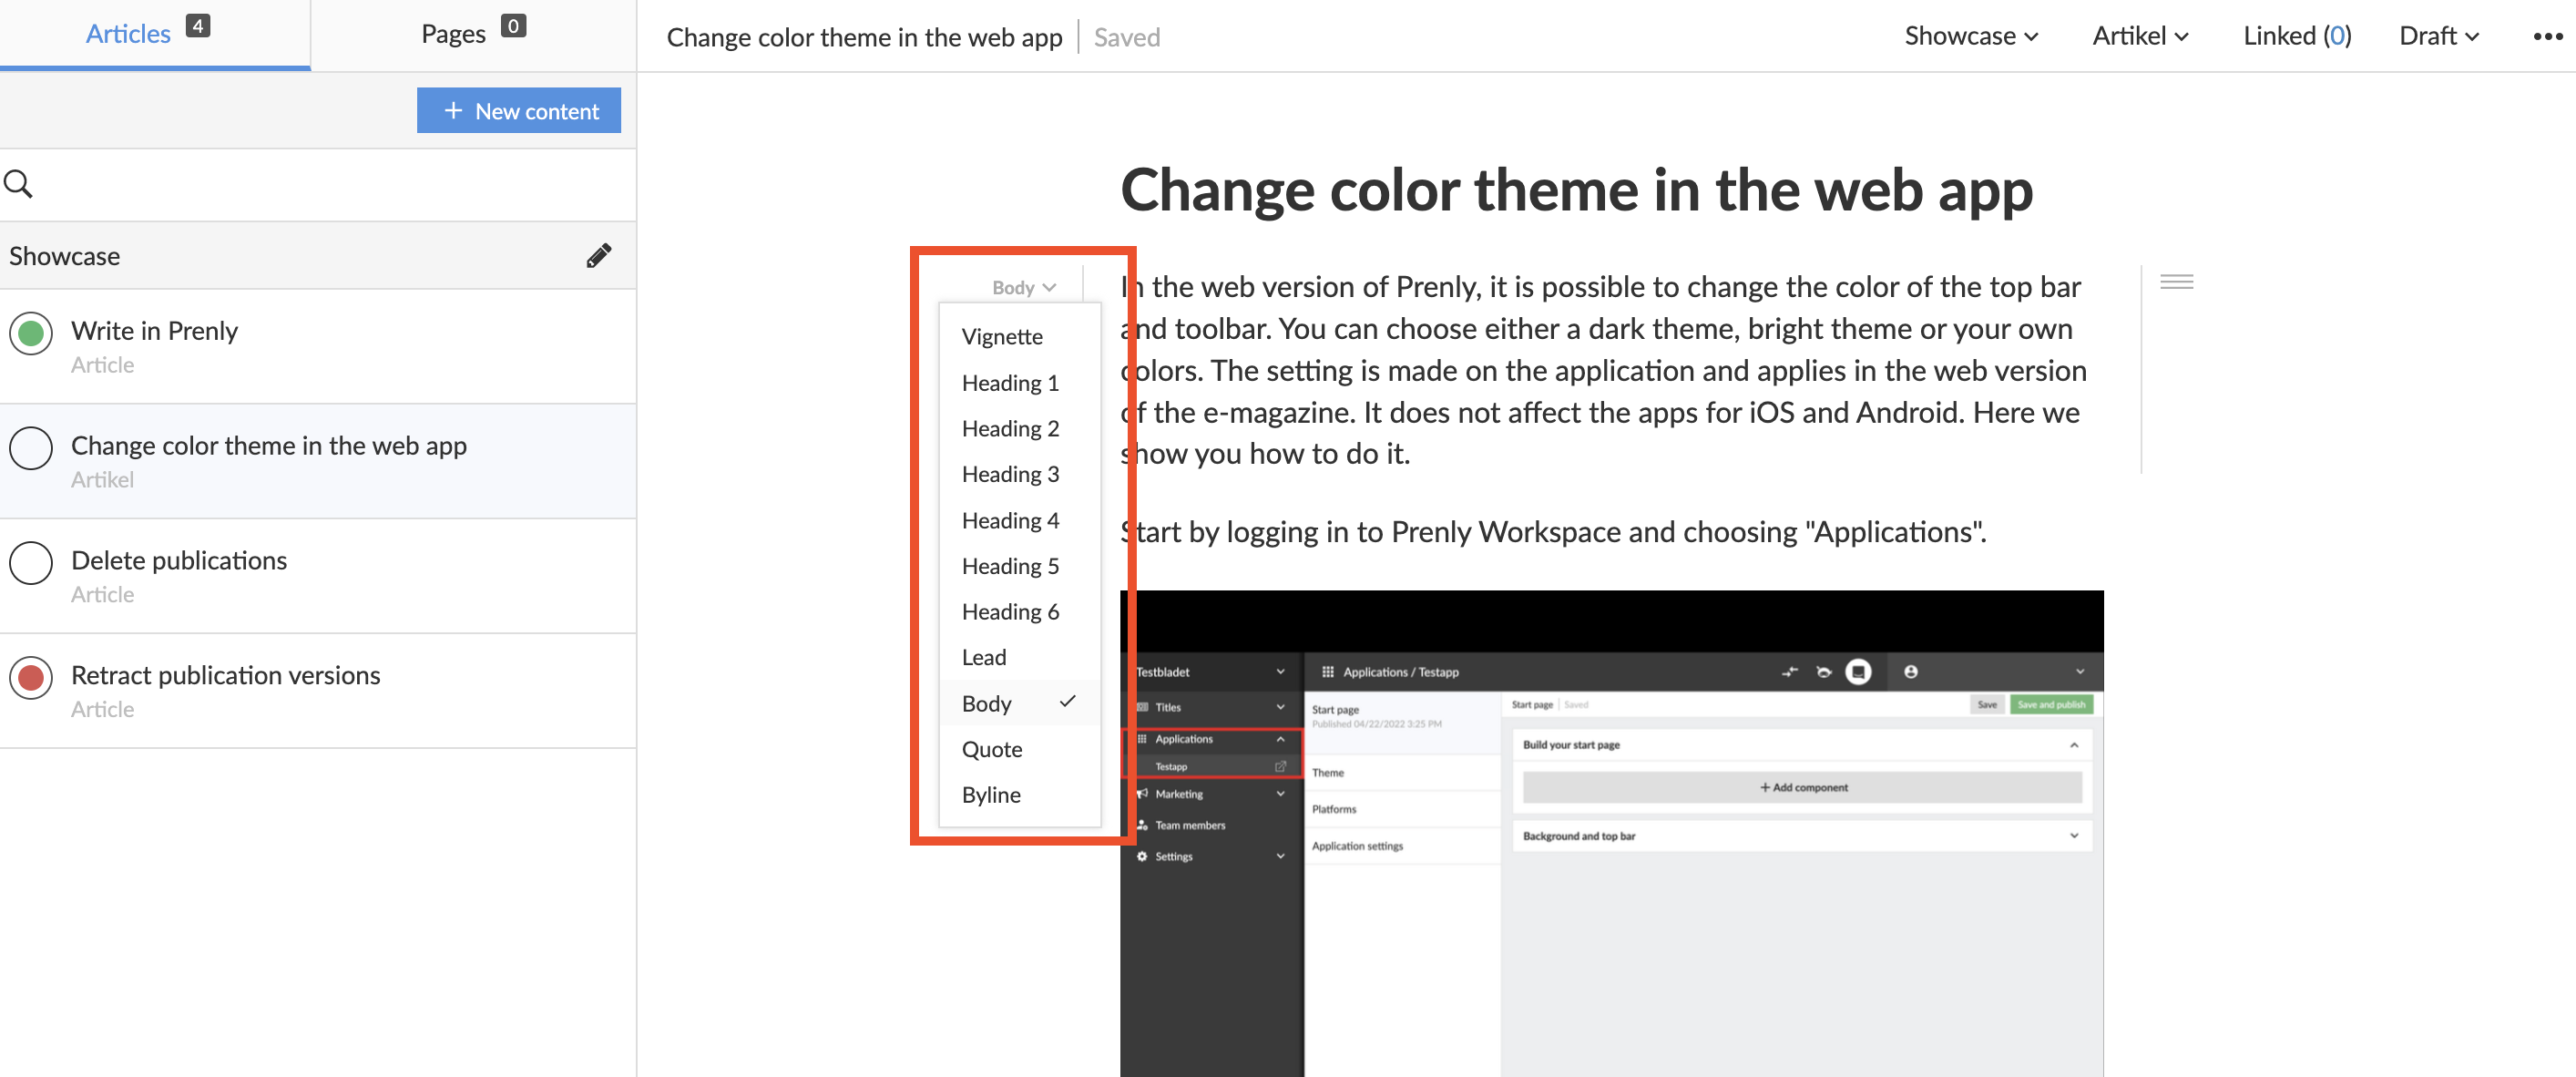Click the paragraph drag handle lines icon
Image resolution: width=2576 pixels, height=1077 pixels.
pos(2176,283)
